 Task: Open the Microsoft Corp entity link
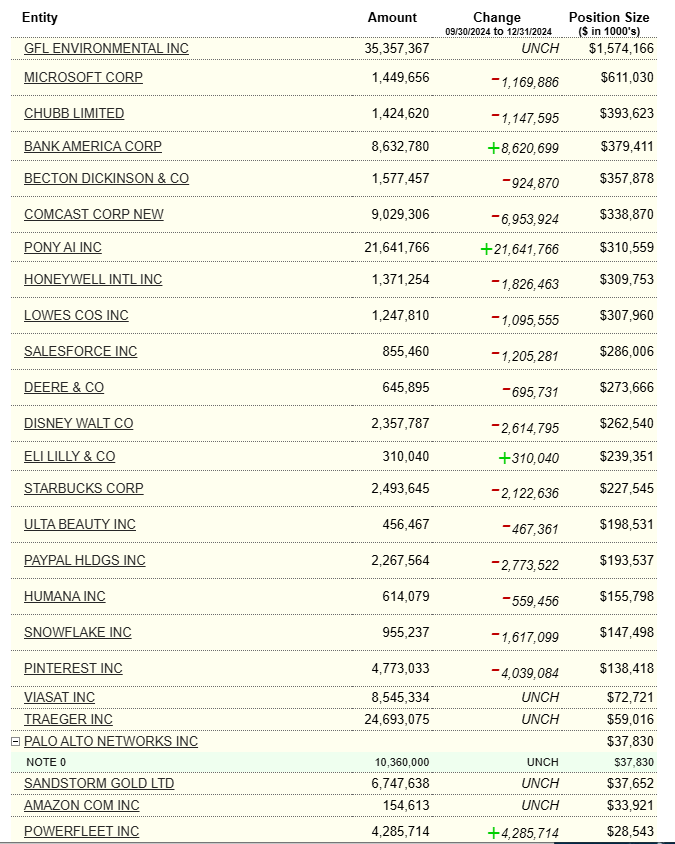[x=83, y=78]
